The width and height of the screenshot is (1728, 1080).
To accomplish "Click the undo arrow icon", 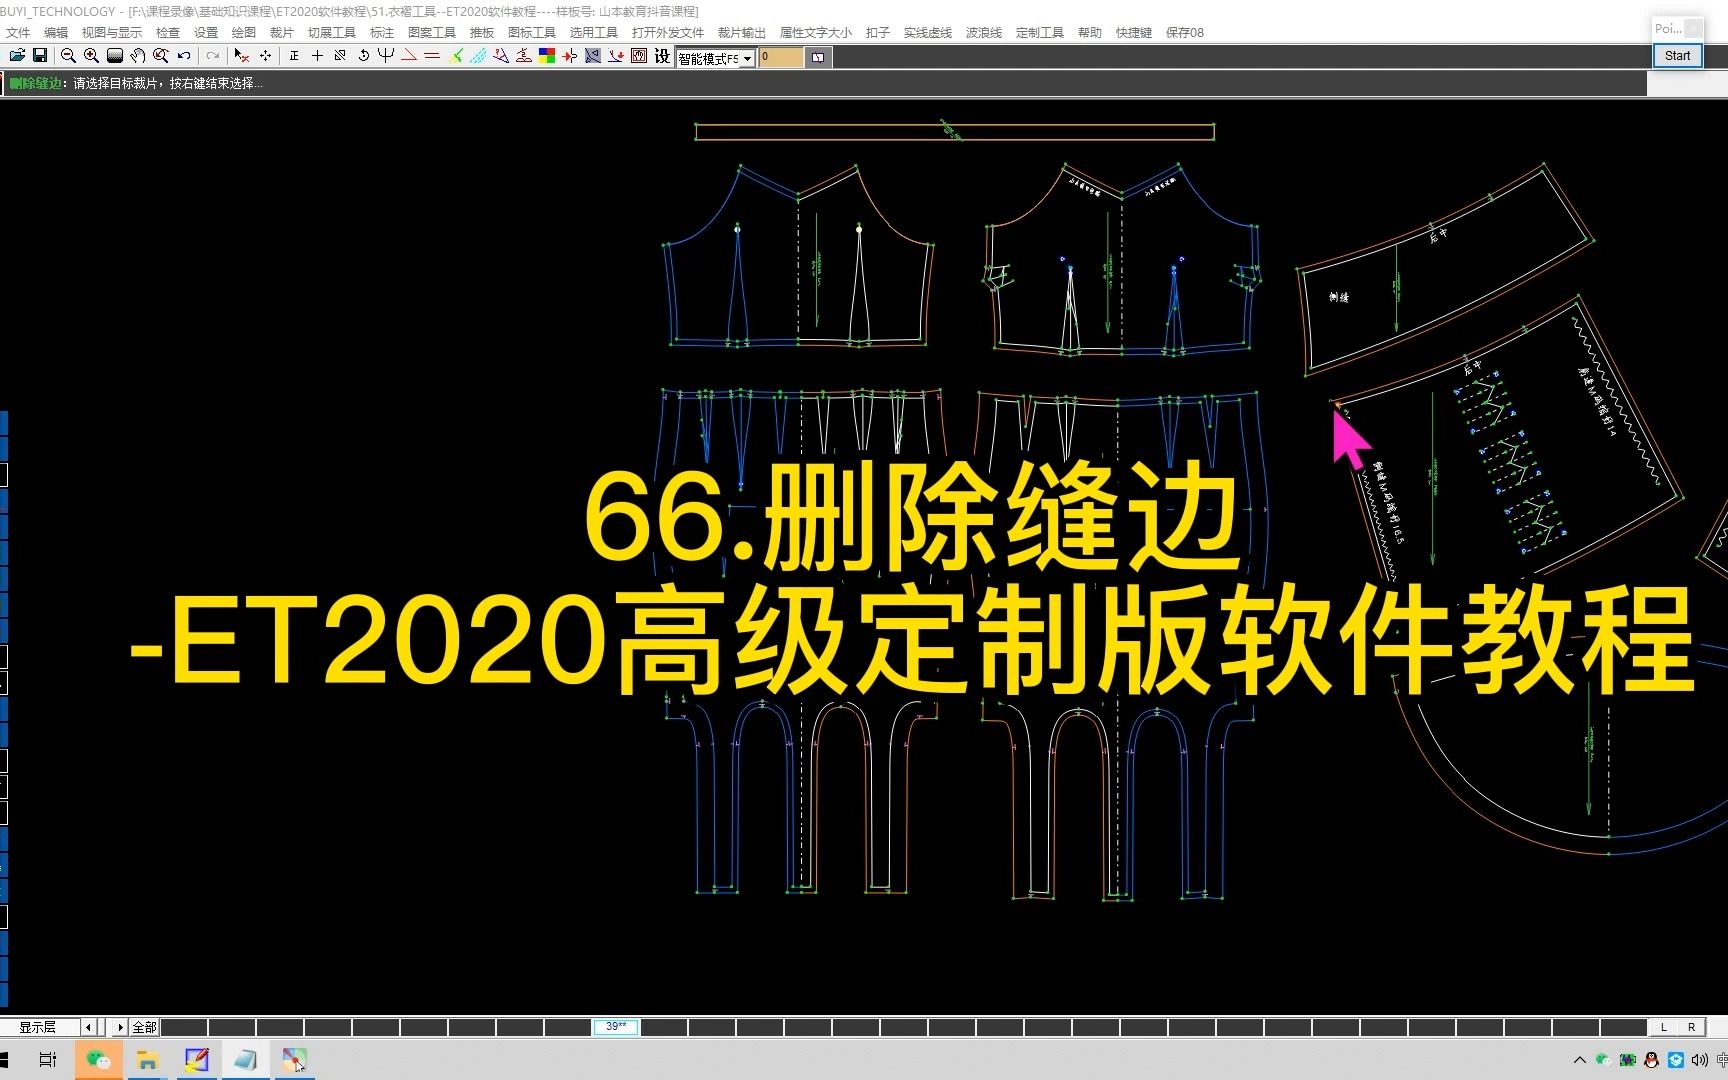I will [x=184, y=56].
